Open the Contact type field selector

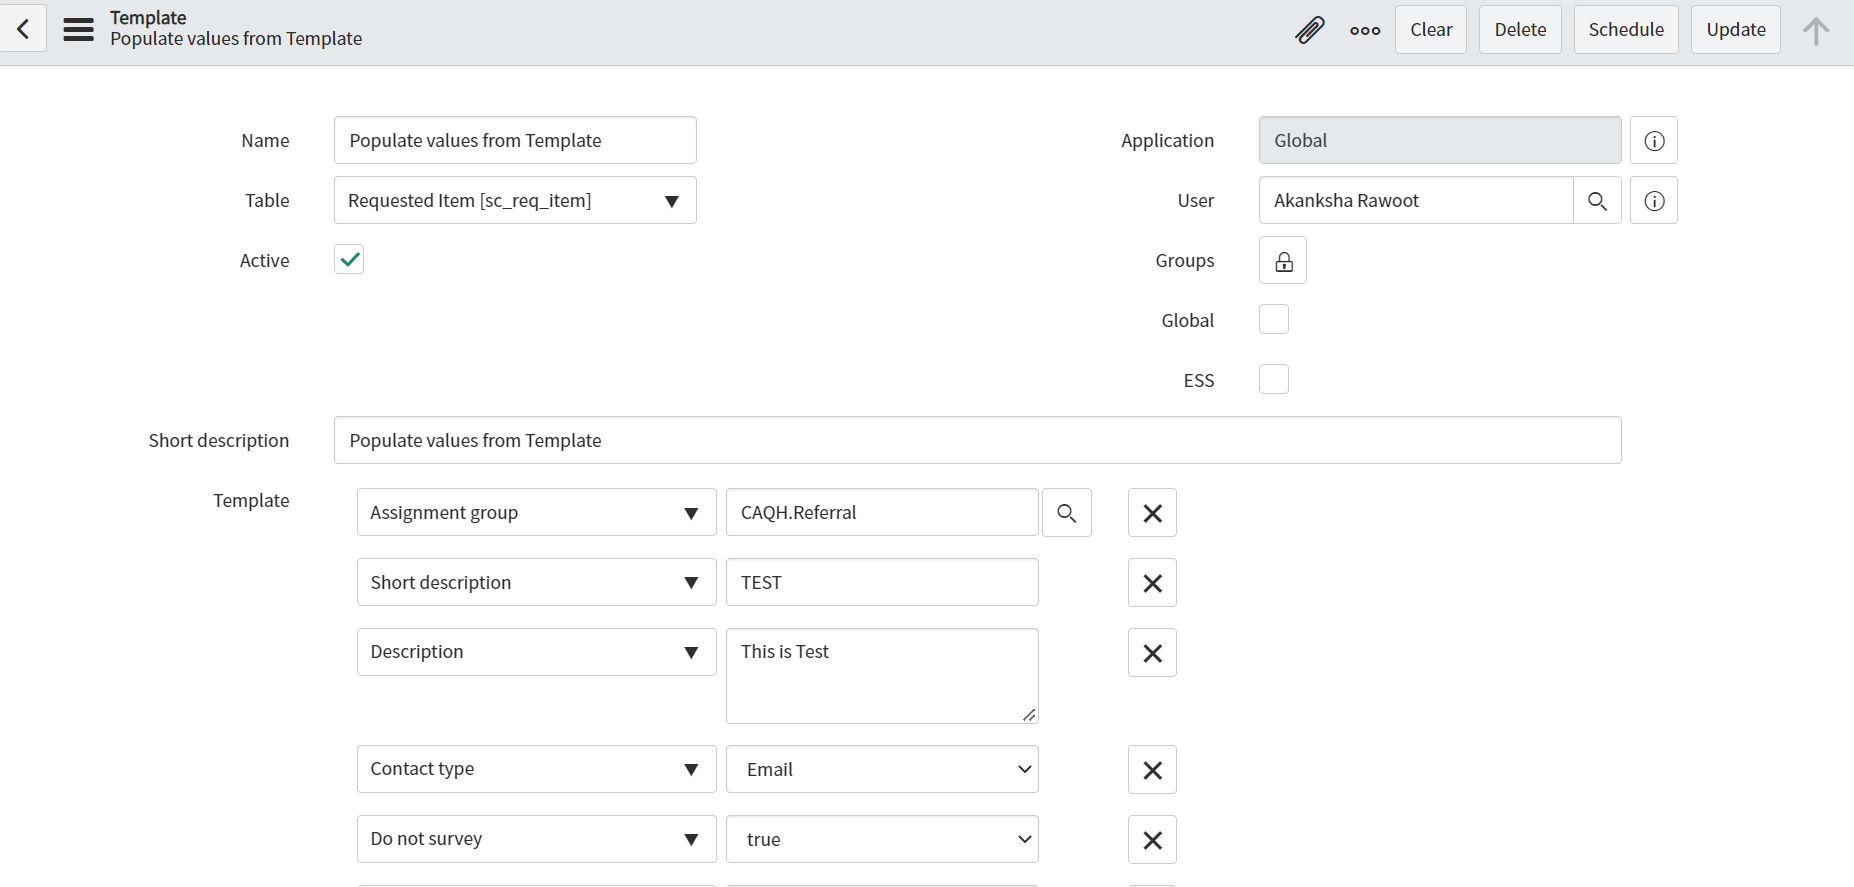(x=536, y=769)
